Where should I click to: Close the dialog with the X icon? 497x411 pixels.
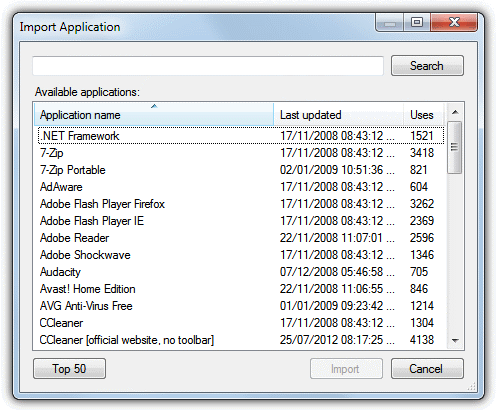[454, 23]
